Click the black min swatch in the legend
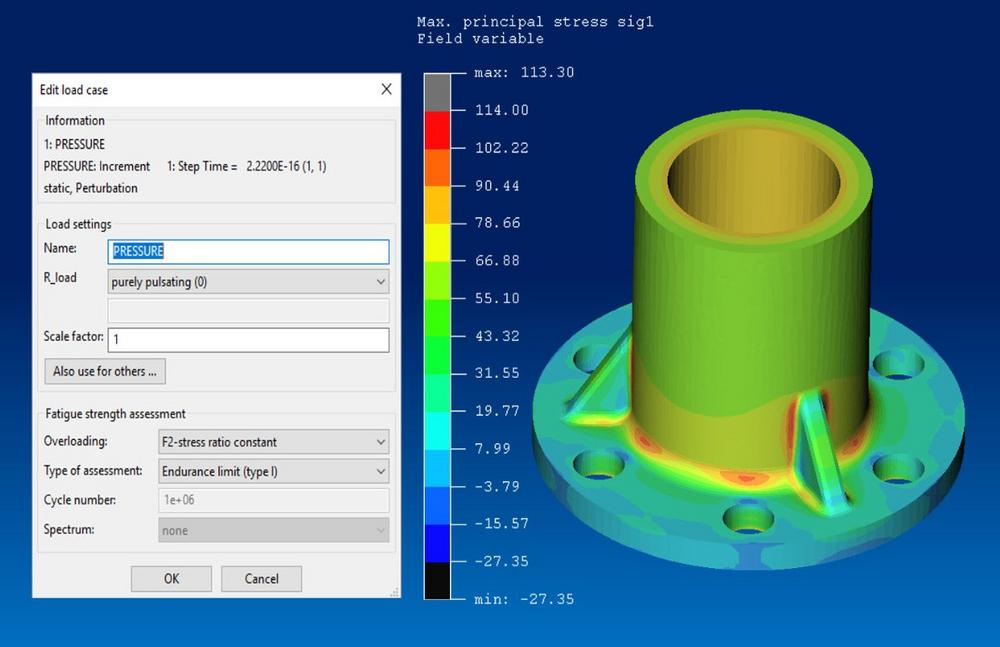This screenshot has height=647, width=1000. coord(438,580)
